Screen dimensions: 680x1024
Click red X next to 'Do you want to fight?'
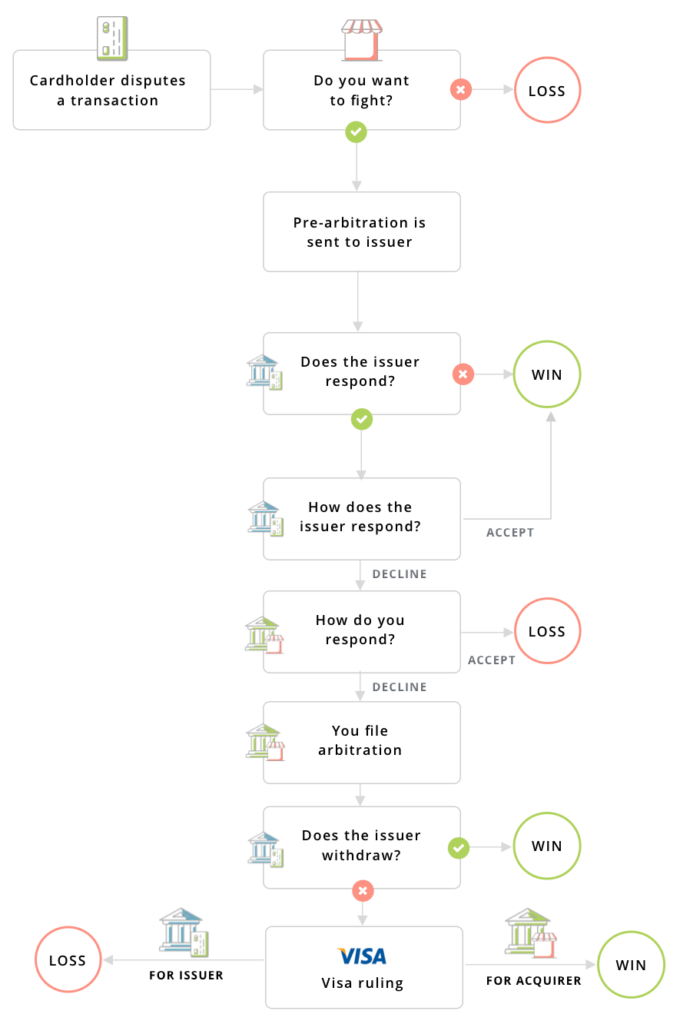click(461, 90)
